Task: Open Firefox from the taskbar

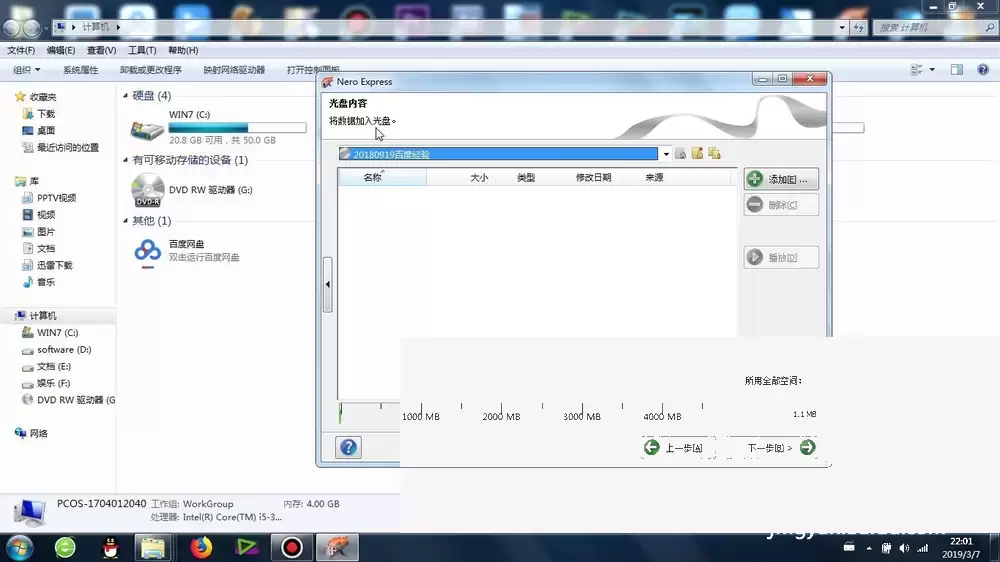Action: tap(201, 547)
